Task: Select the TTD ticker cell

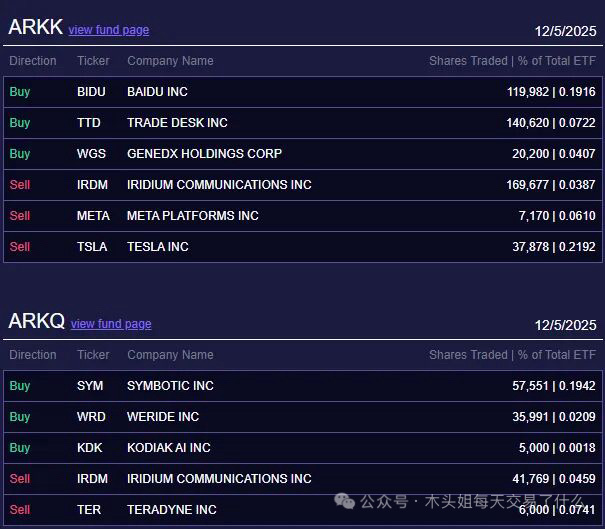Action: tap(89, 123)
